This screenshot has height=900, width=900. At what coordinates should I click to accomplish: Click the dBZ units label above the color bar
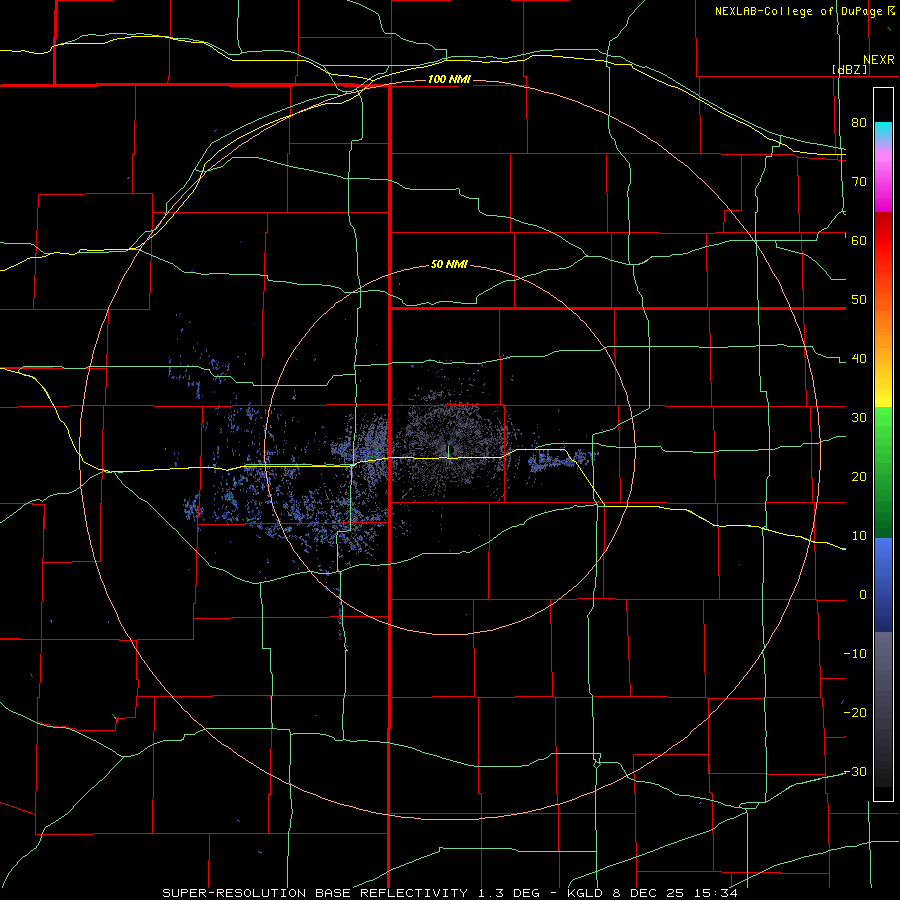coord(849,69)
